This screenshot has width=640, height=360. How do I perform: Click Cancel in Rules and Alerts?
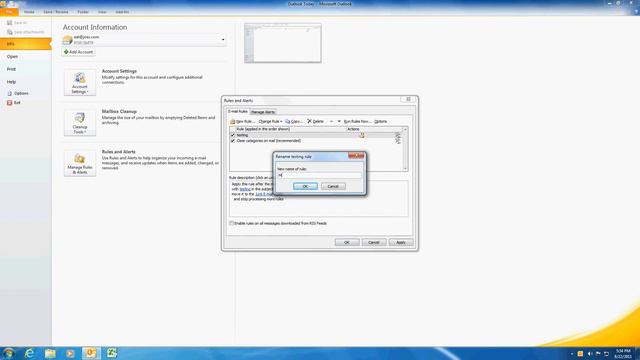[374, 242]
